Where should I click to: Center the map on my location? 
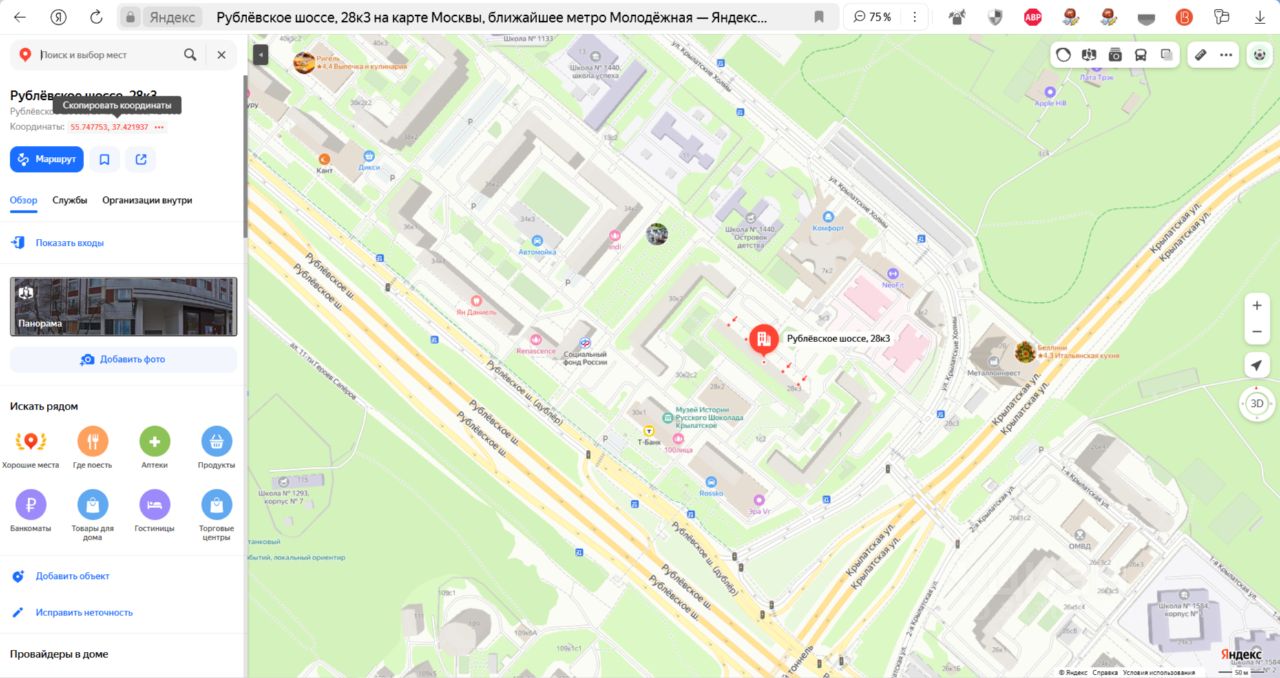(1257, 365)
